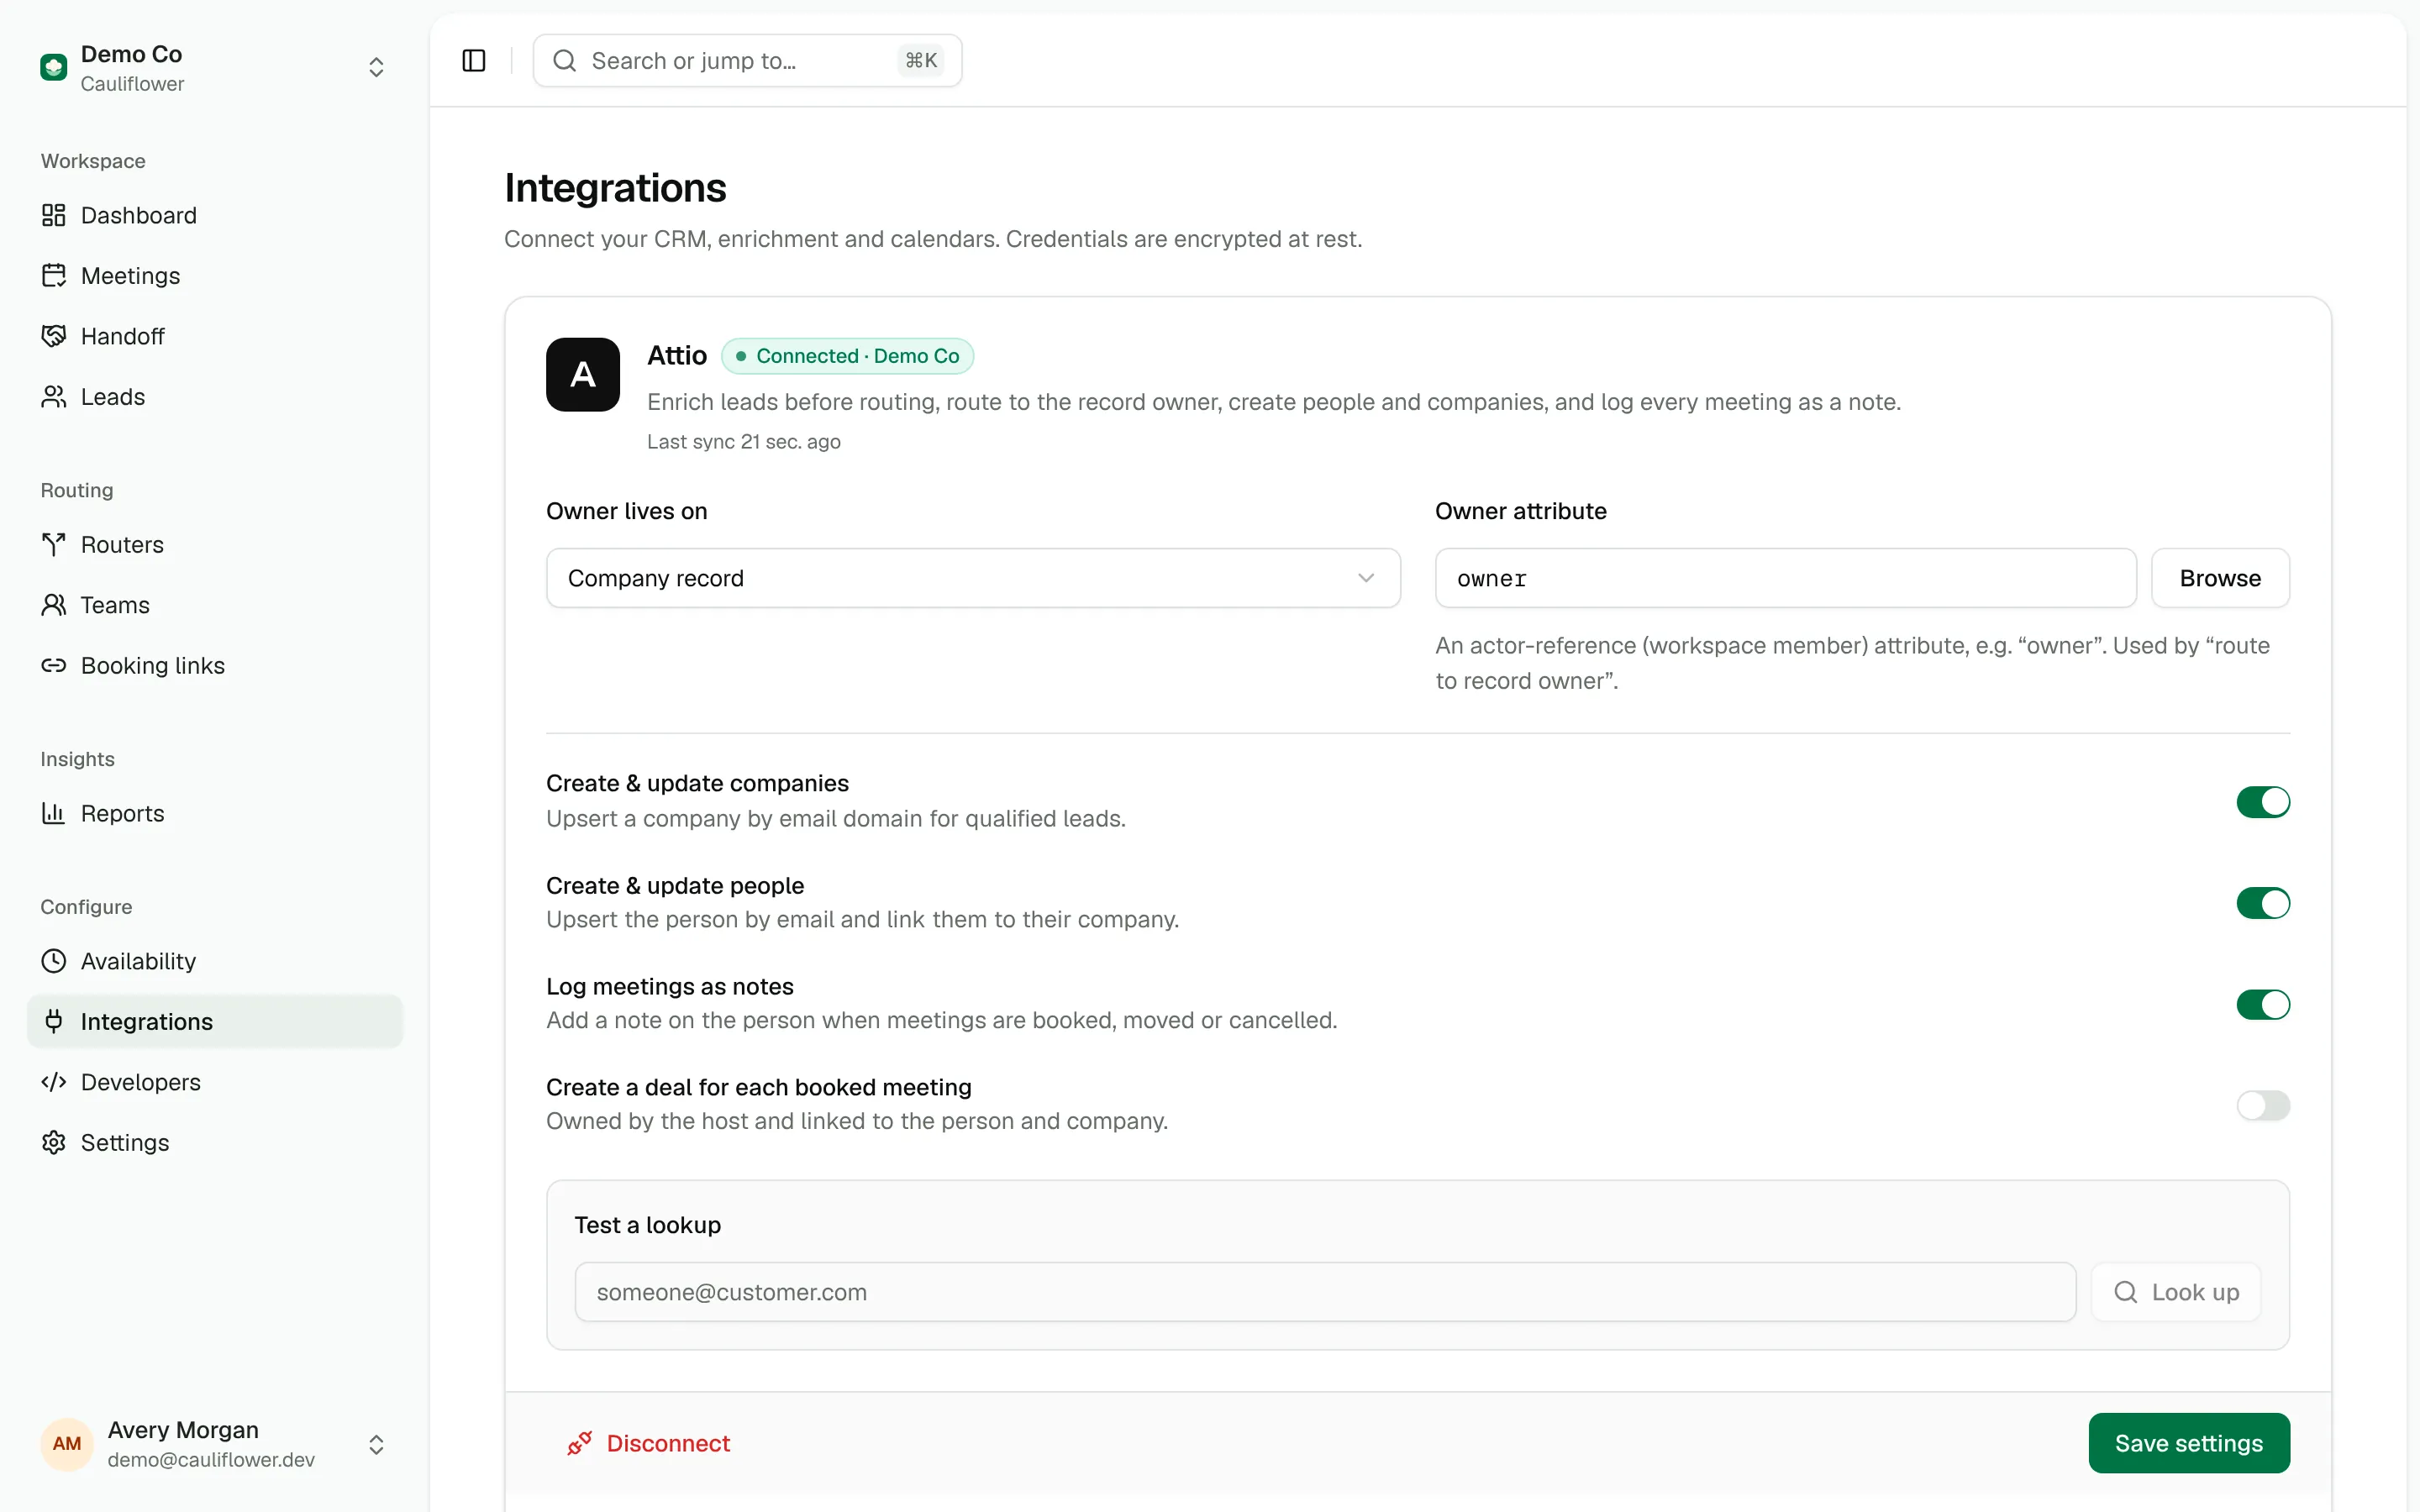Expand the Demo Co workspace switcher chevron

click(376, 68)
